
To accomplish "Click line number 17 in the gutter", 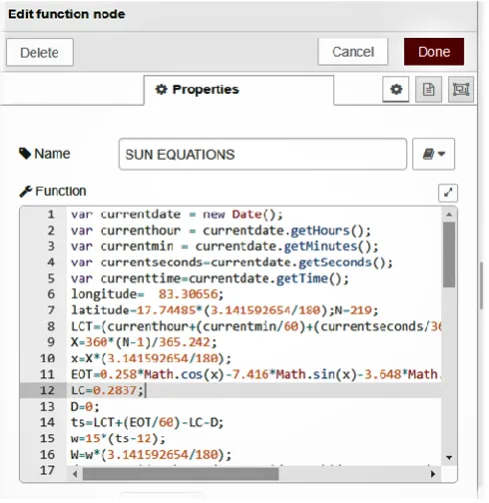I will pos(47,470).
